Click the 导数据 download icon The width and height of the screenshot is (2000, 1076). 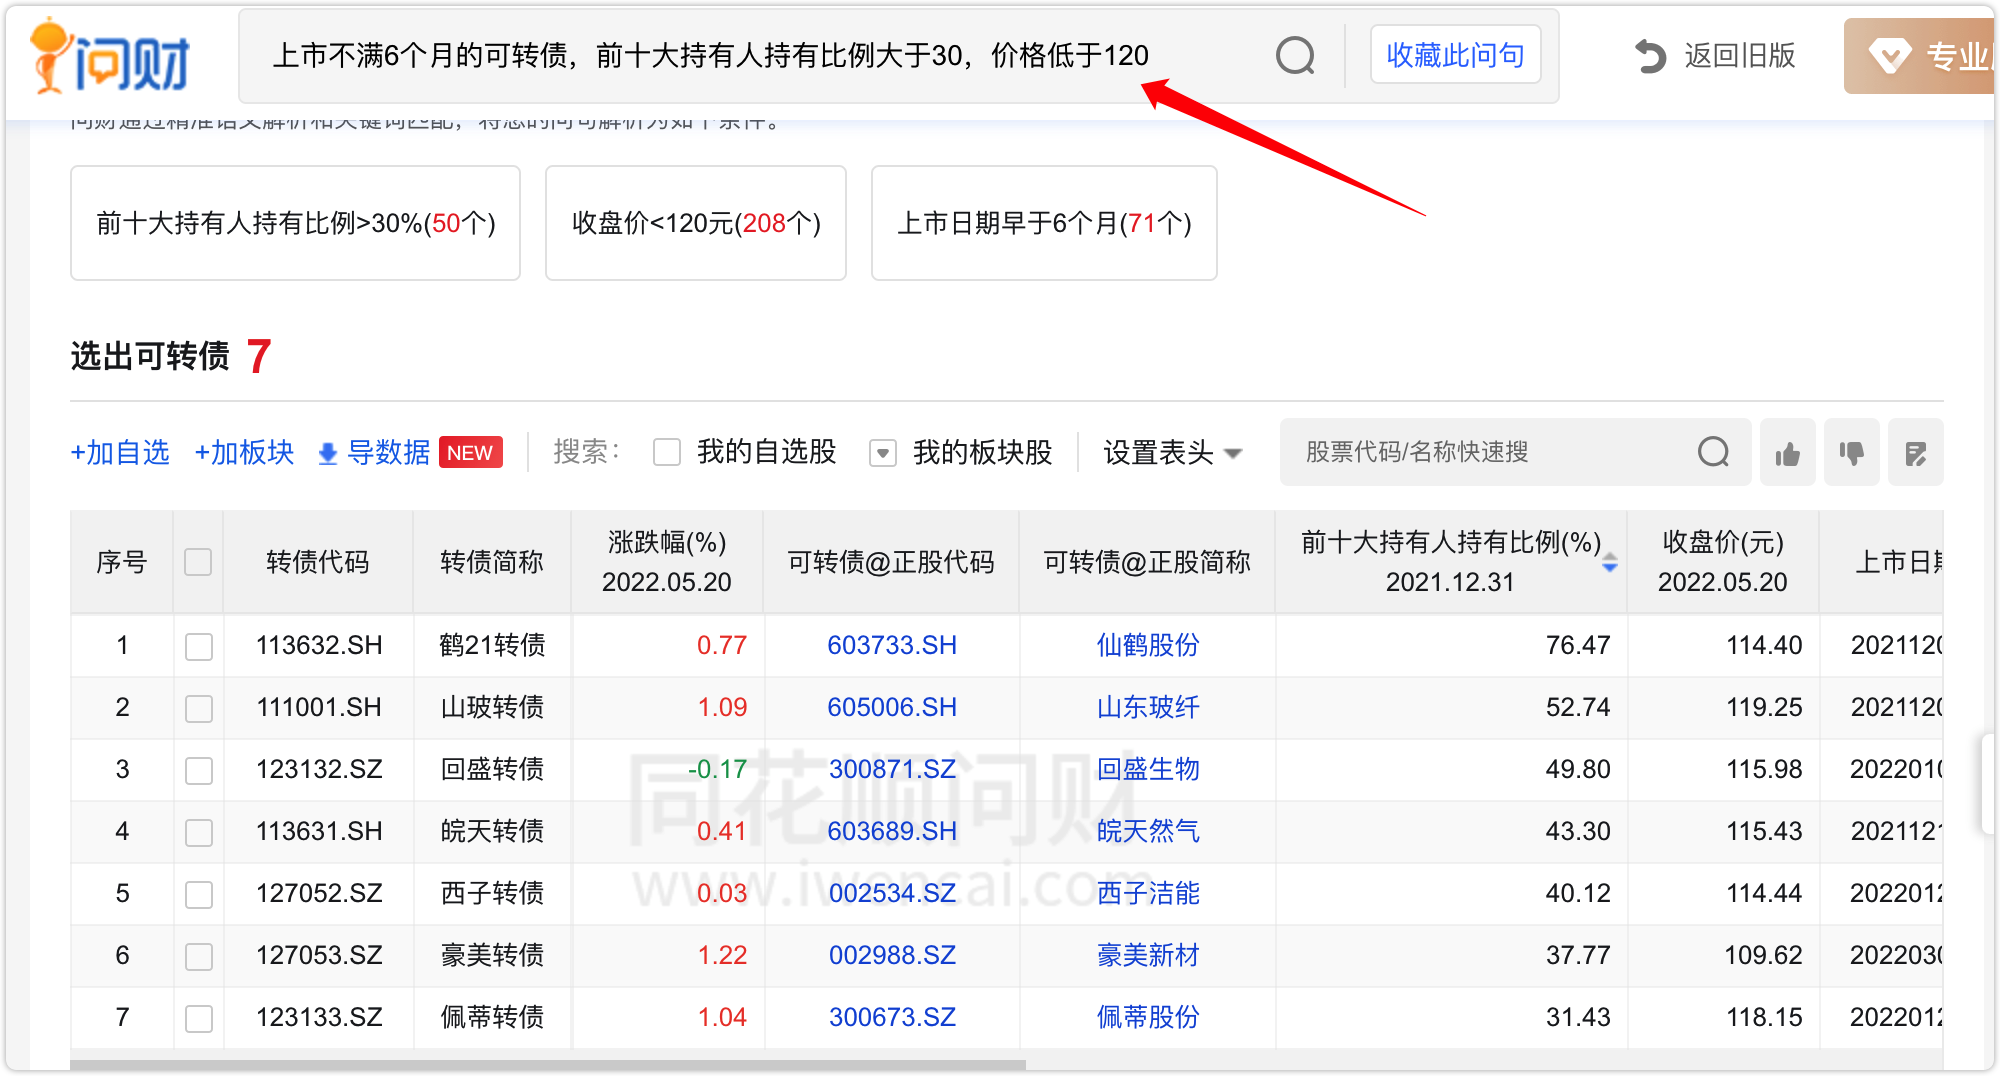click(x=327, y=454)
